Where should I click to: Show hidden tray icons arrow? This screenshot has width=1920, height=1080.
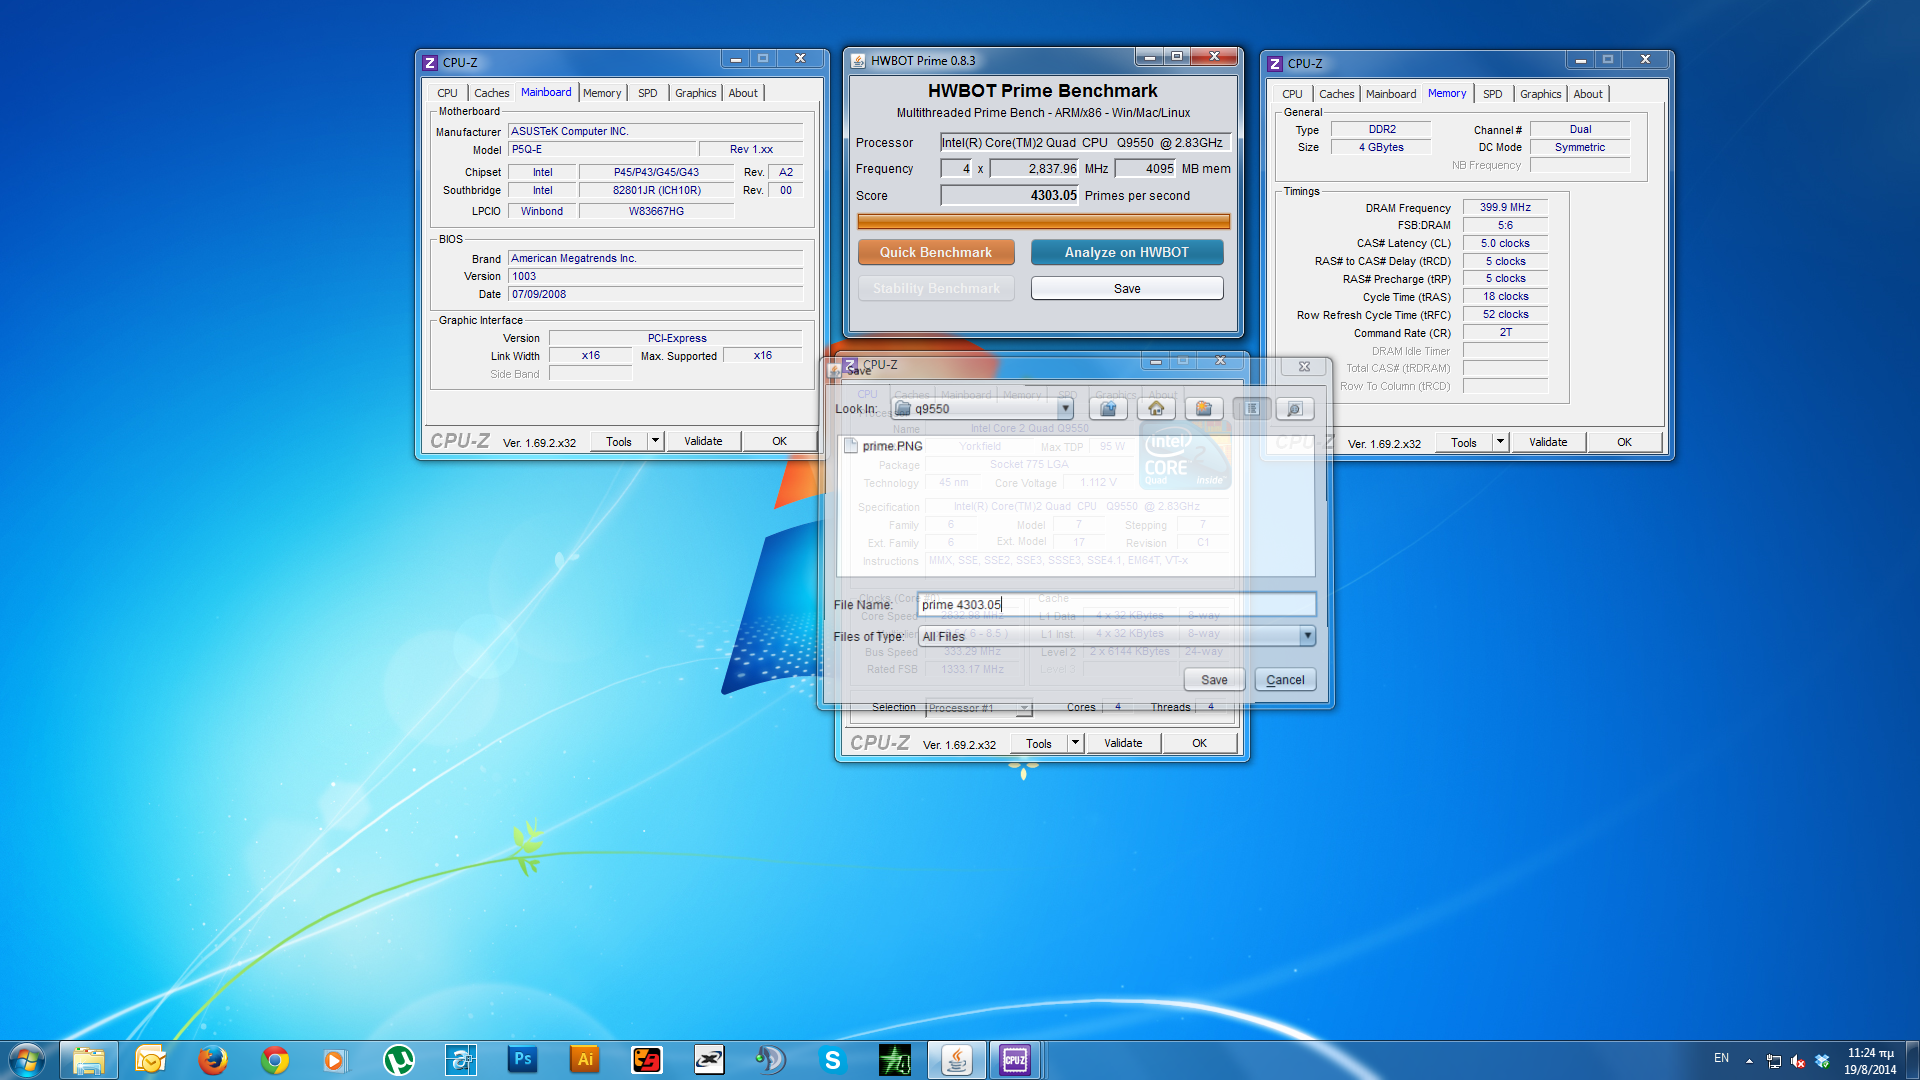click(x=1749, y=1061)
